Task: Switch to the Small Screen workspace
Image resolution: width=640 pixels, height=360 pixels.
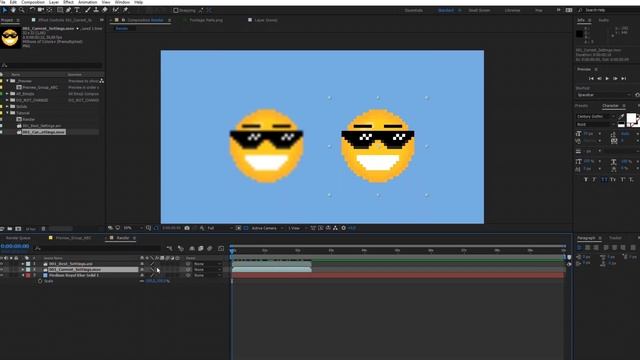Action: click(x=479, y=10)
